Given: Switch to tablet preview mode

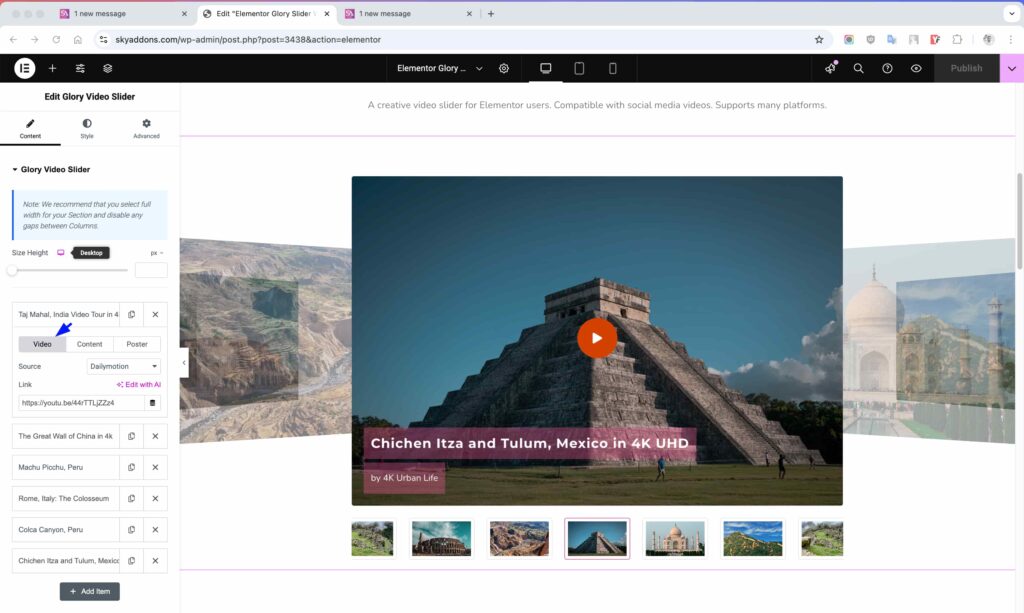Looking at the screenshot, I should click(579, 68).
